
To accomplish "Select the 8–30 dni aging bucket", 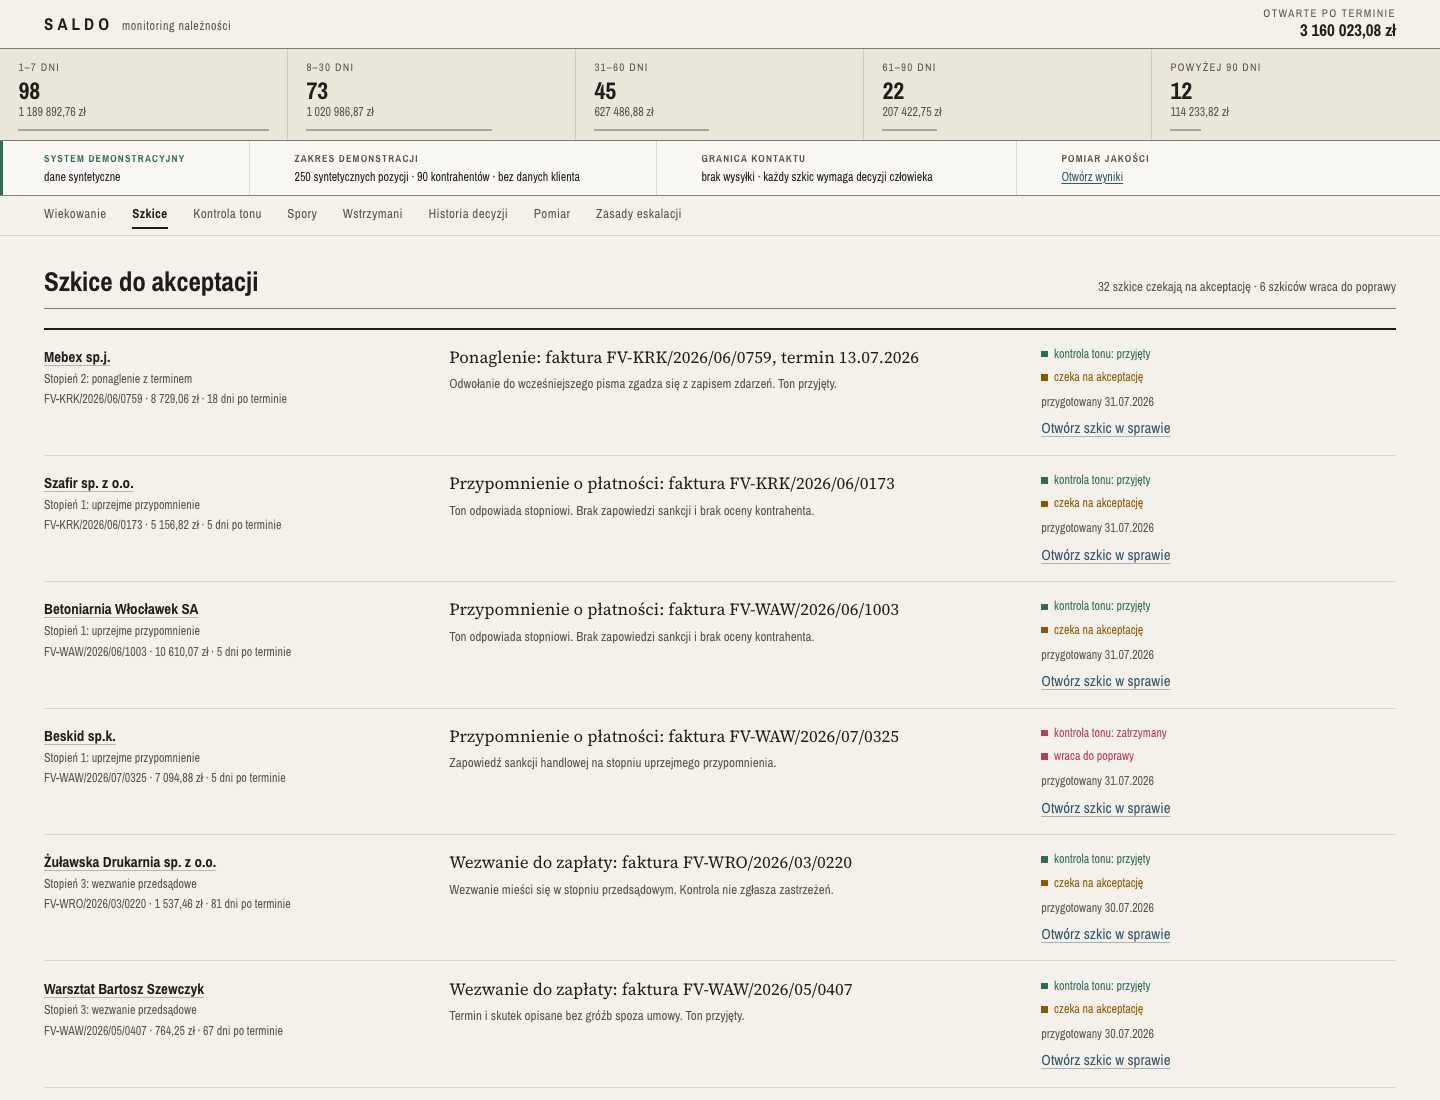I will 432,94.
